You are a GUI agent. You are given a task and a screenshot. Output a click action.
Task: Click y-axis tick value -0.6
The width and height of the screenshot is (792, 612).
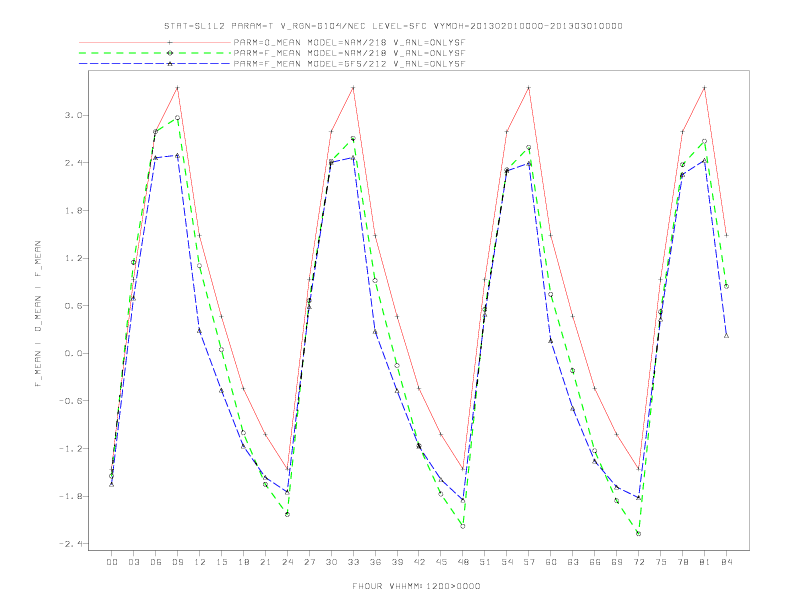[70, 401]
